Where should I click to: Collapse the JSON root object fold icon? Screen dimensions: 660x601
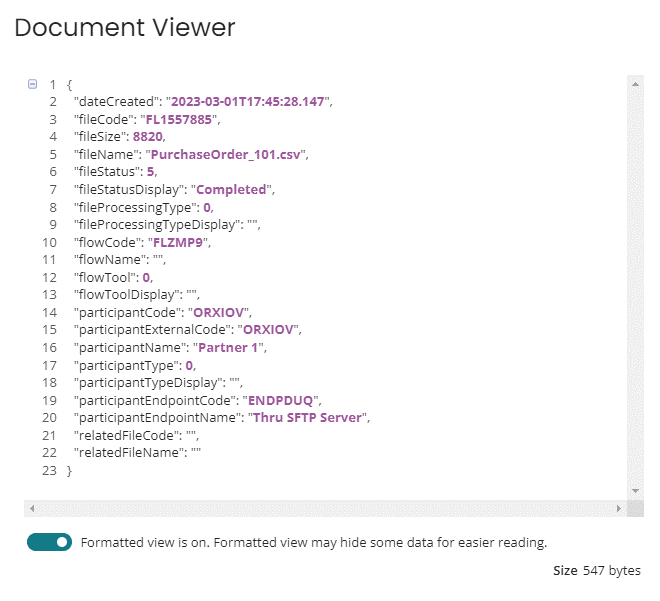click(32, 84)
